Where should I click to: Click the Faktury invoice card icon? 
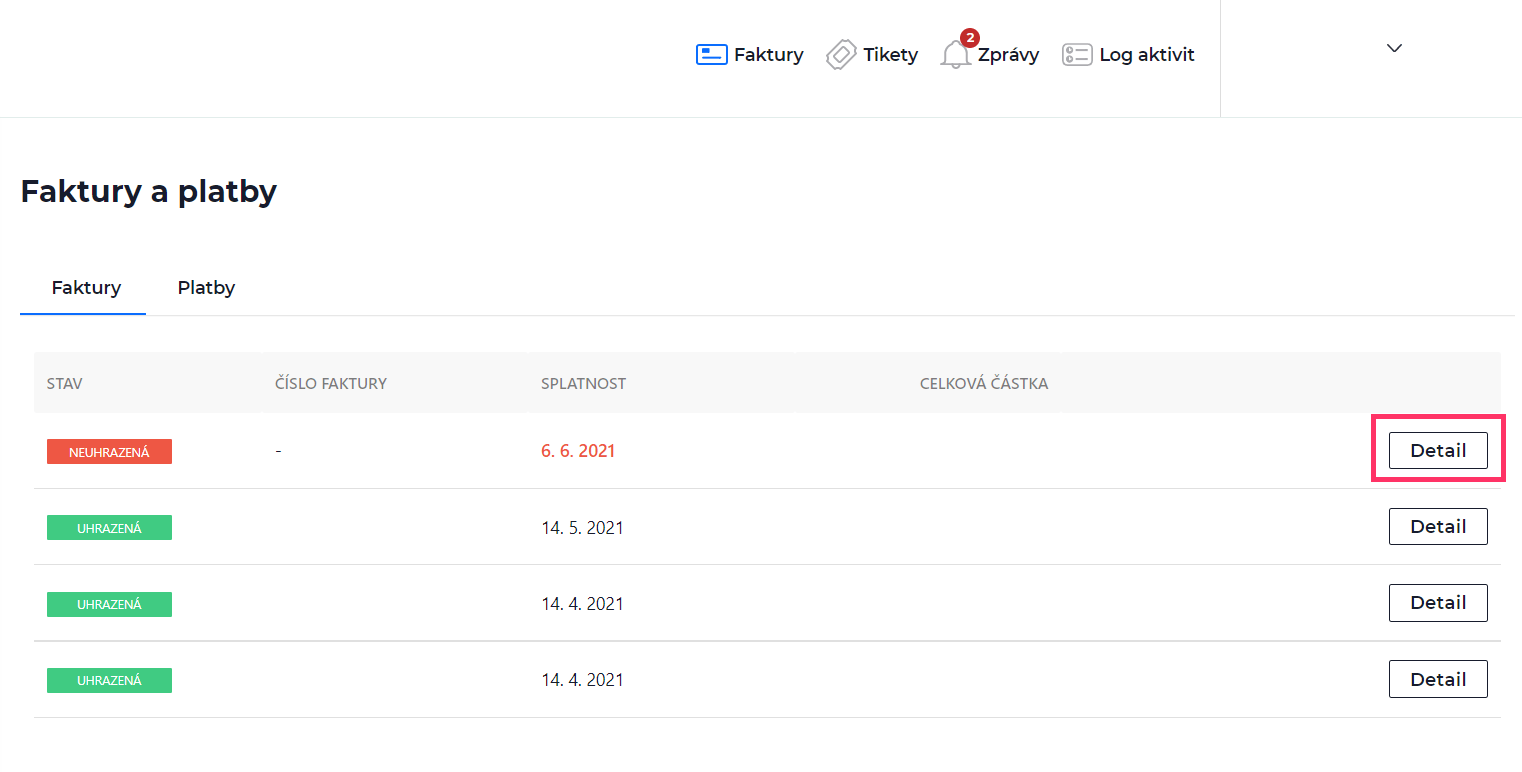pyautogui.click(x=711, y=55)
